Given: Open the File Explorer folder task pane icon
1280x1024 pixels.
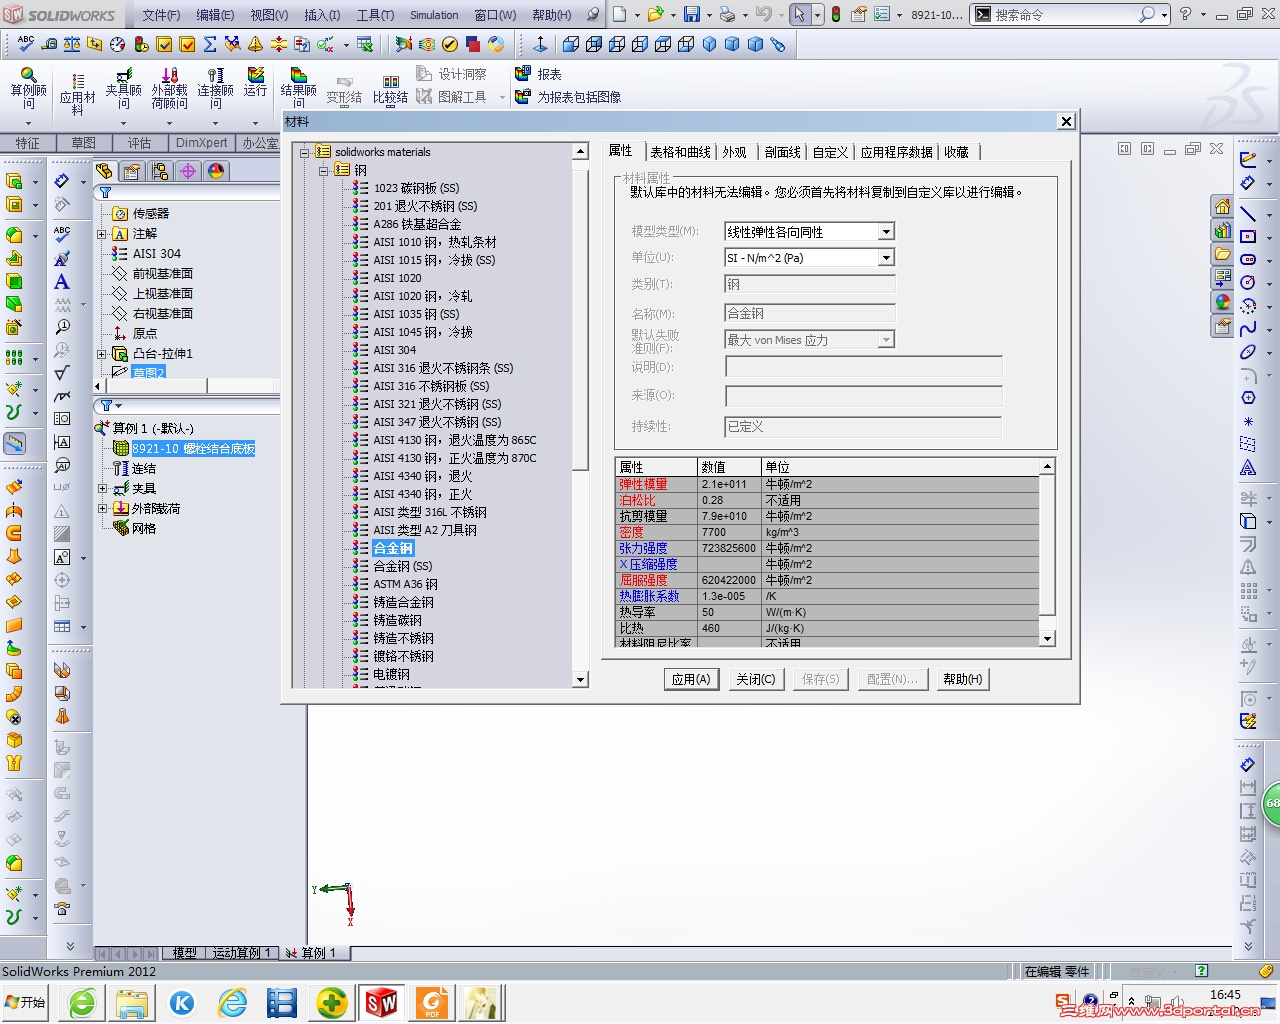Looking at the screenshot, I should [1222, 254].
